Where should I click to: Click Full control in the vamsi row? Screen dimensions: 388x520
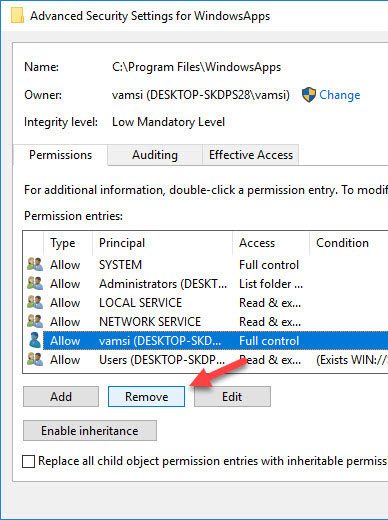pyautogui.click(x=269, y=341)
